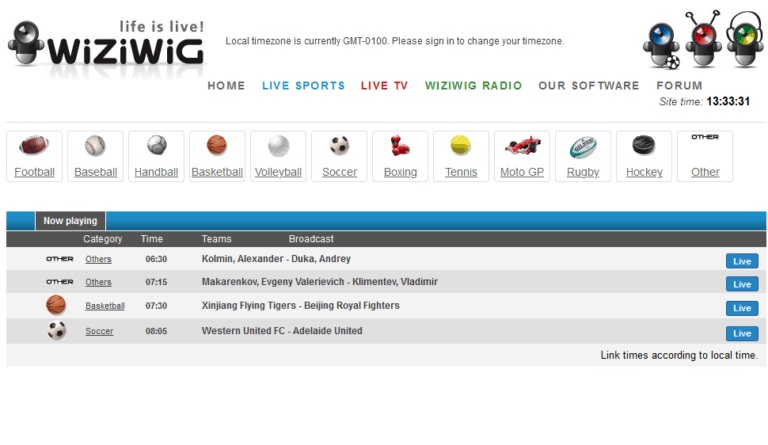Click the 06:30 time cell
Viewport: 768px width, 445px height.
pyautogui.click(x=156, y=259)
